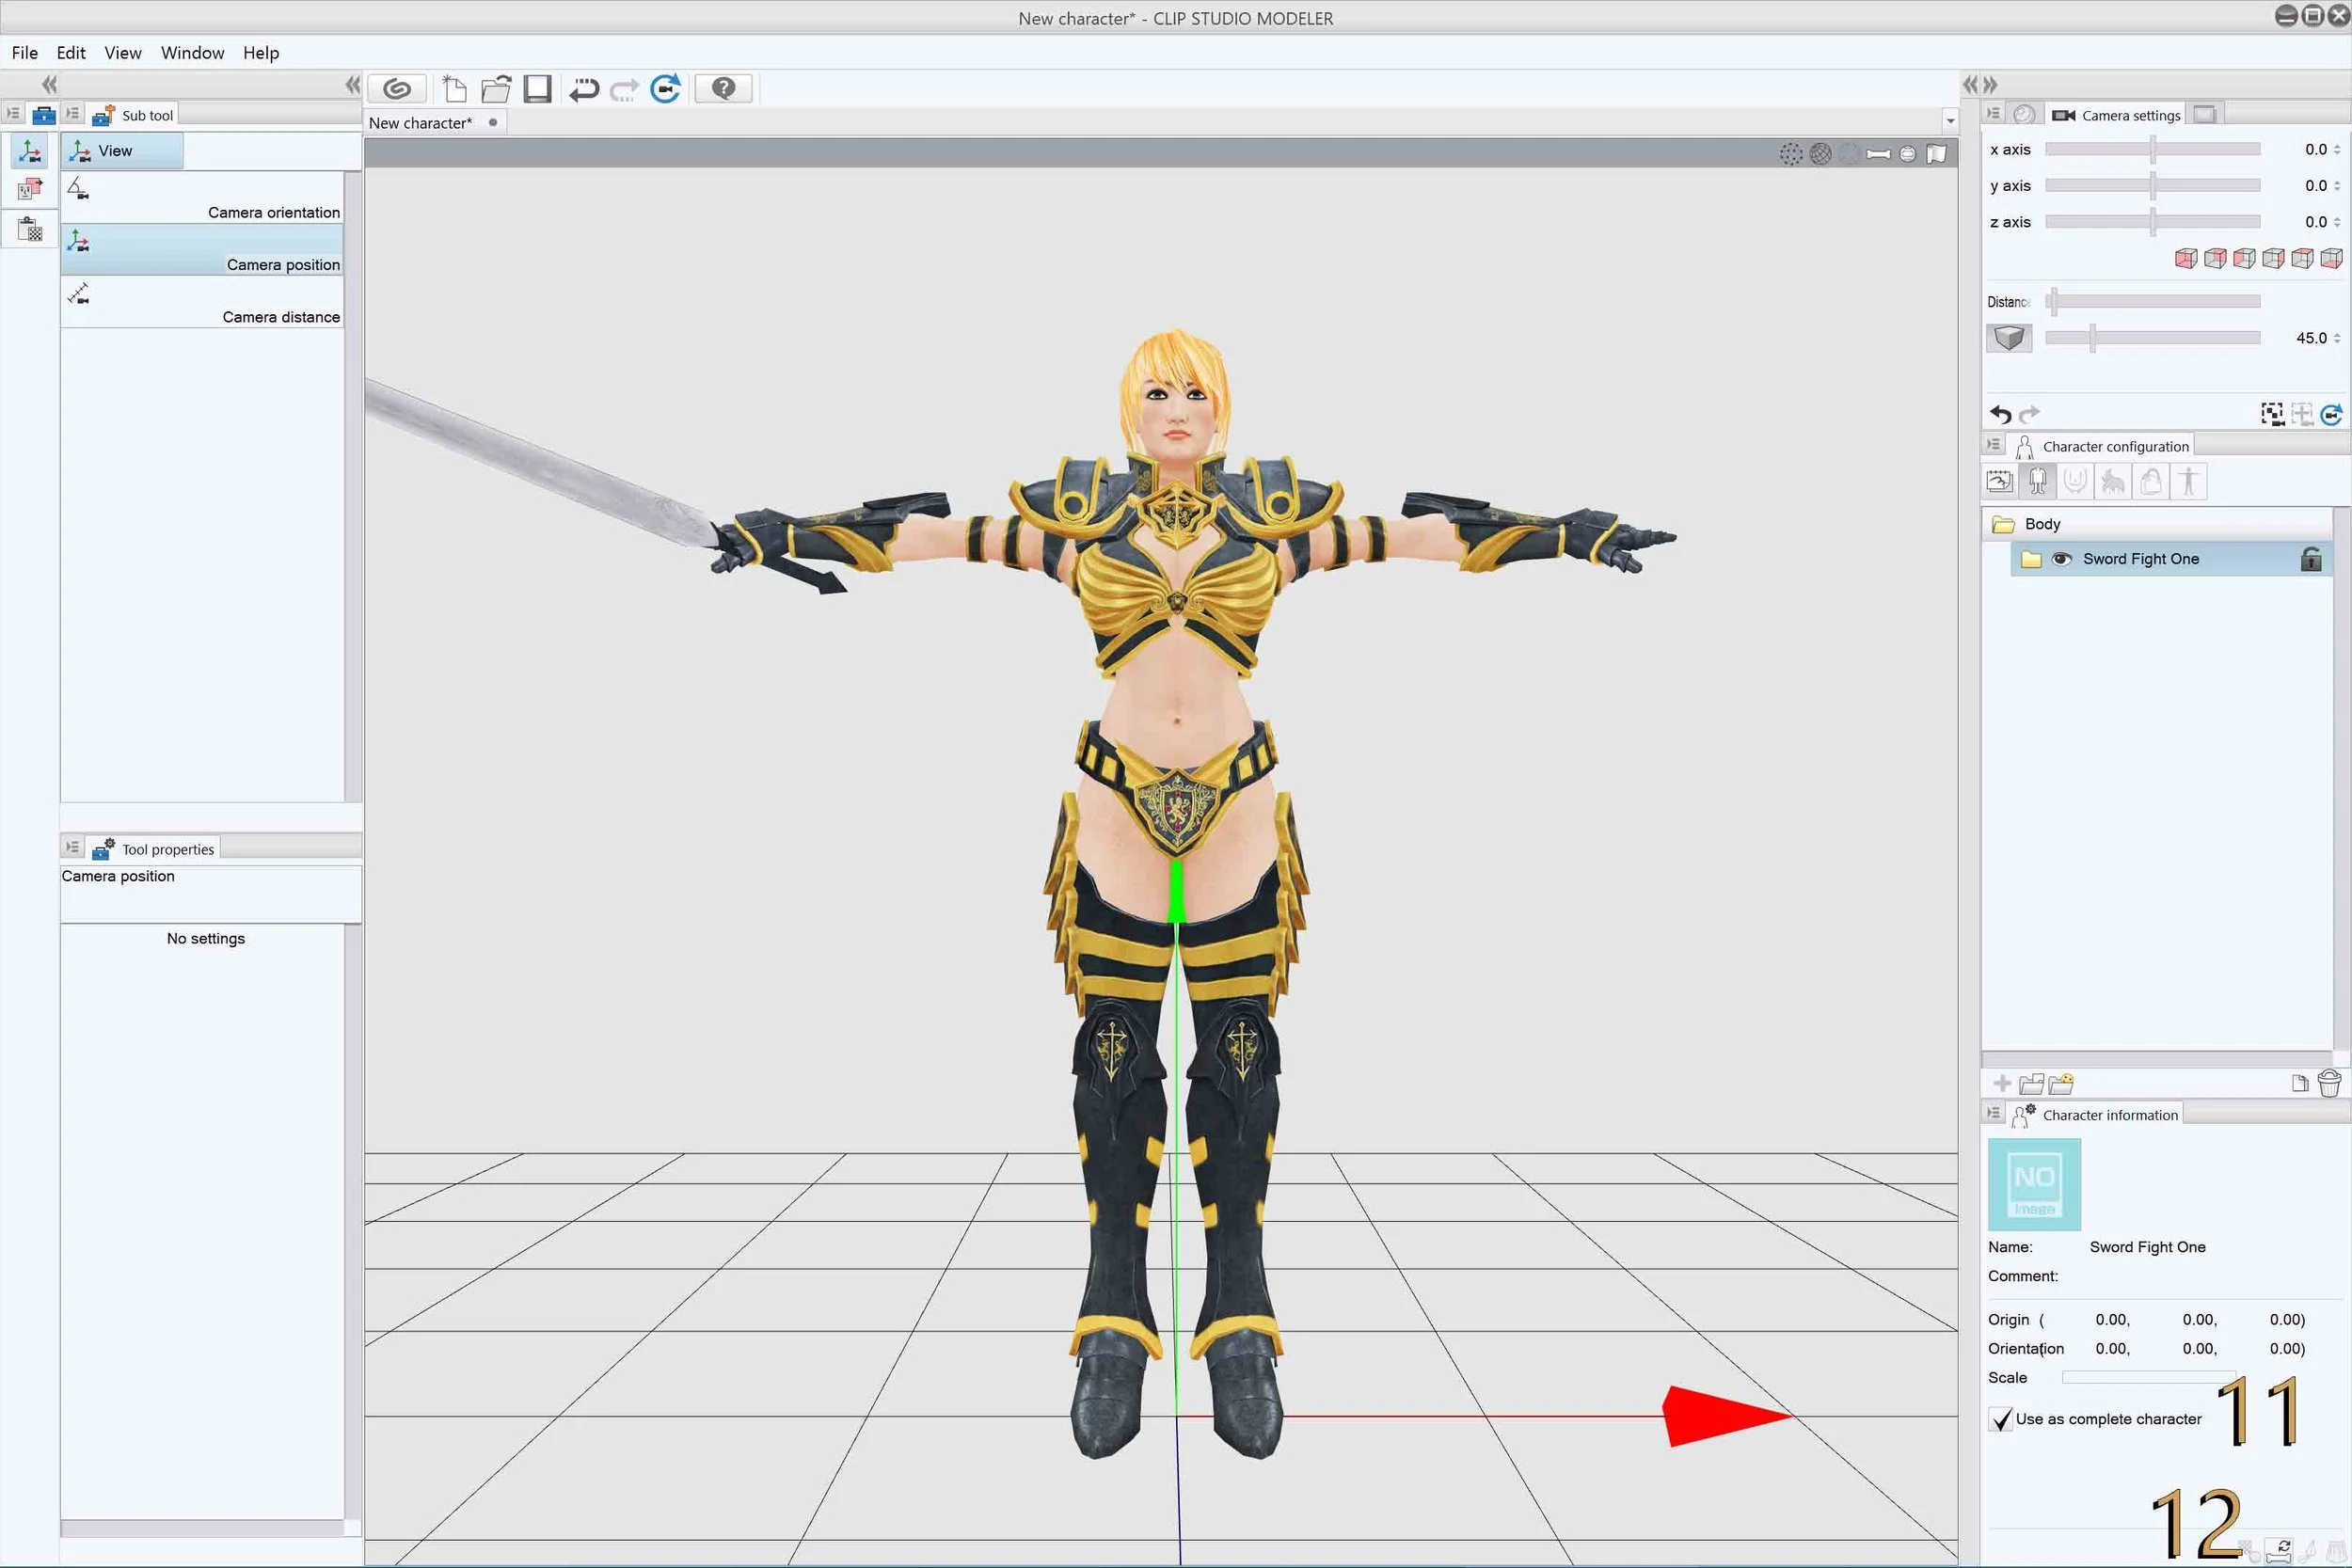The height and width of the screenshot is (1568, 2352).
Task: Select the clipboard texture tool icon
Action: click(30, 230)
